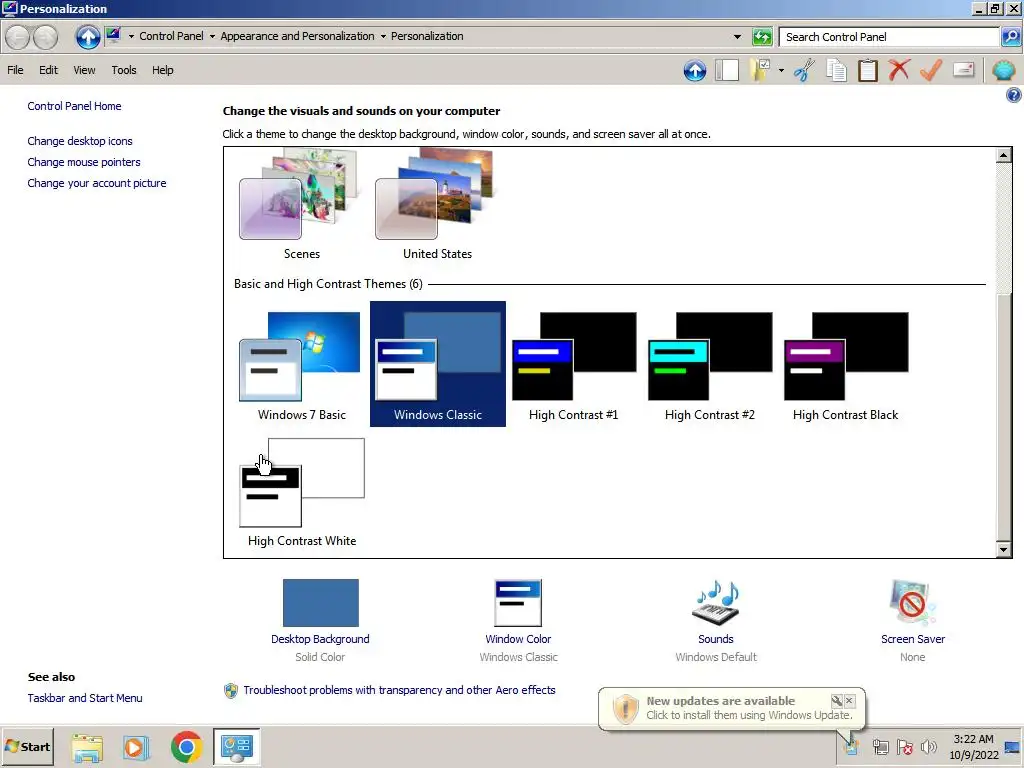Open the Tools menu
This screenshot has height=768, width=1024.
(123, 70)
